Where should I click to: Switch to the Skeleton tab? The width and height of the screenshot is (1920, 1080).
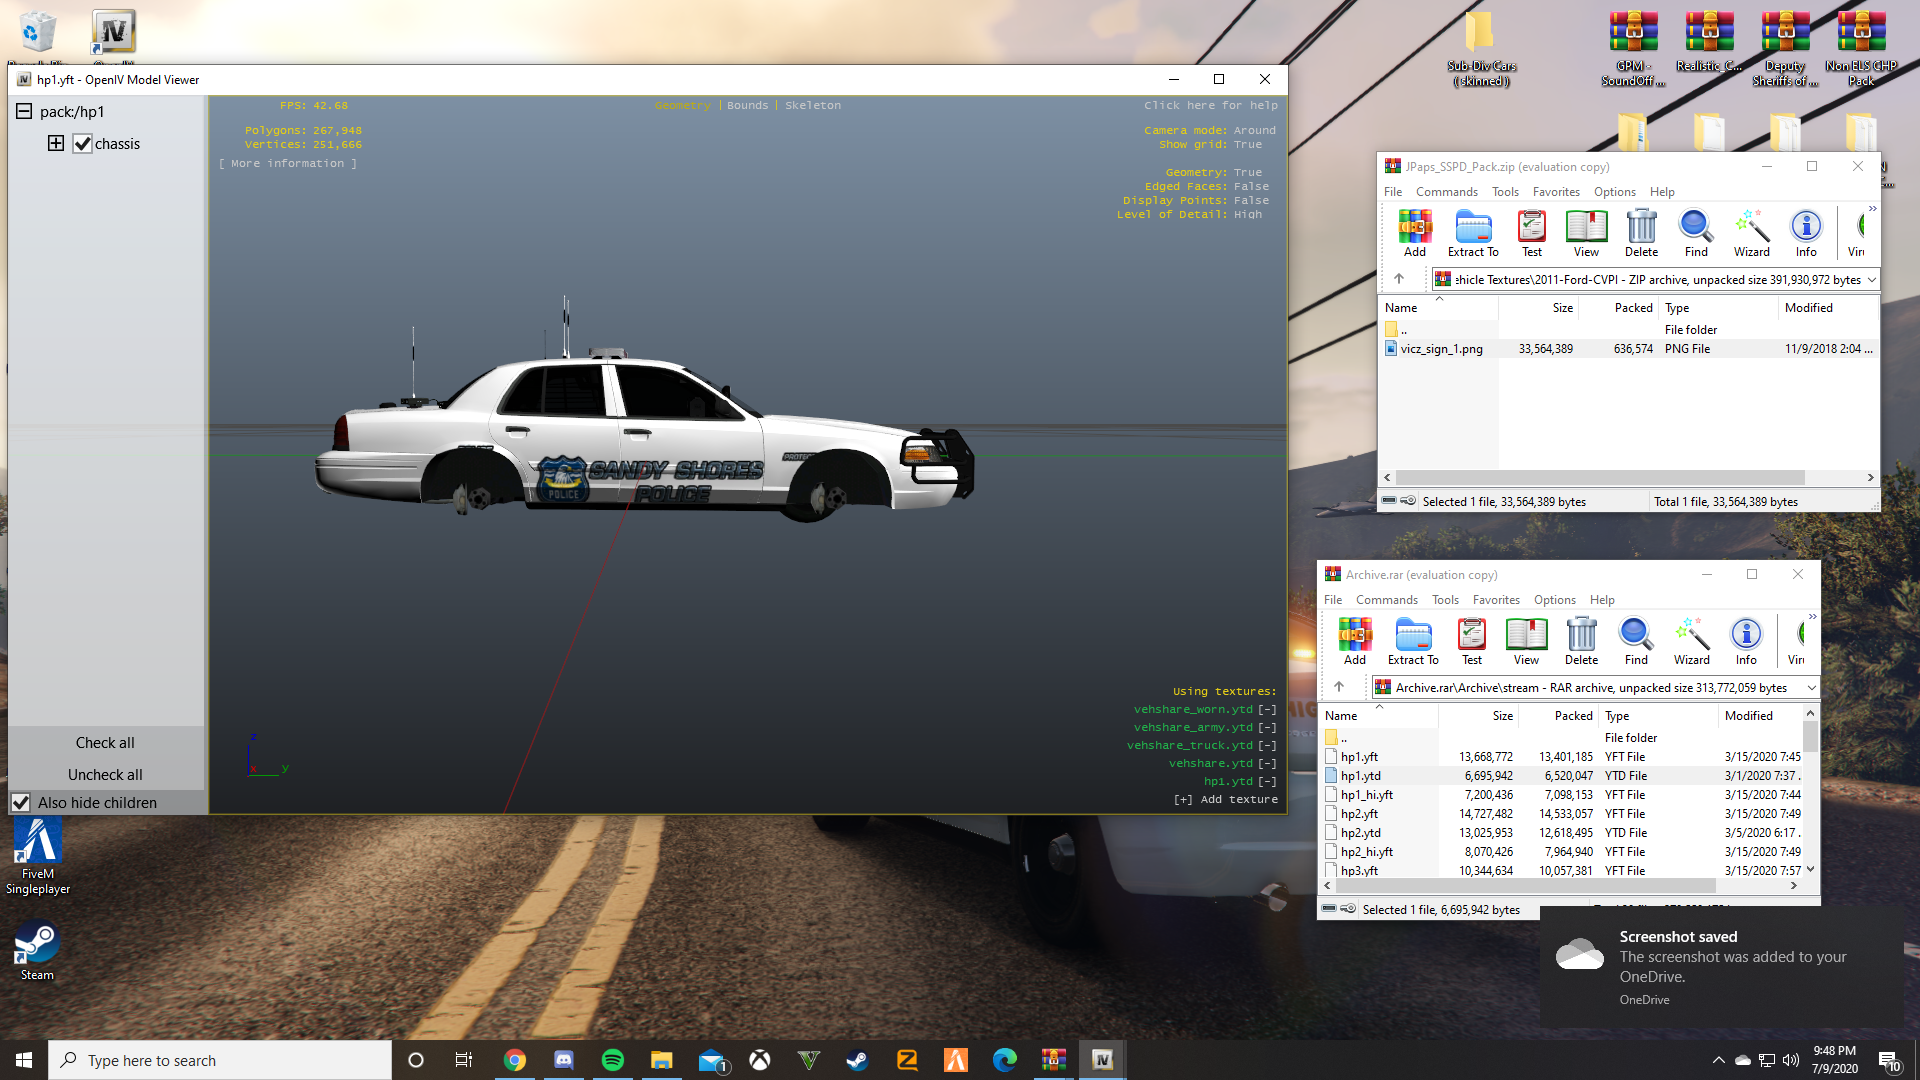pos(812,105)
